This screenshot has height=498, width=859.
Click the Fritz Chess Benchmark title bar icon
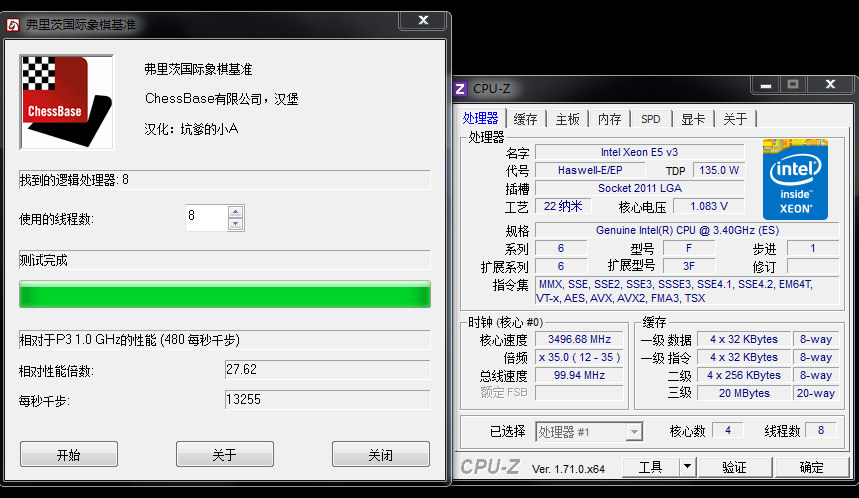(13, 25)
